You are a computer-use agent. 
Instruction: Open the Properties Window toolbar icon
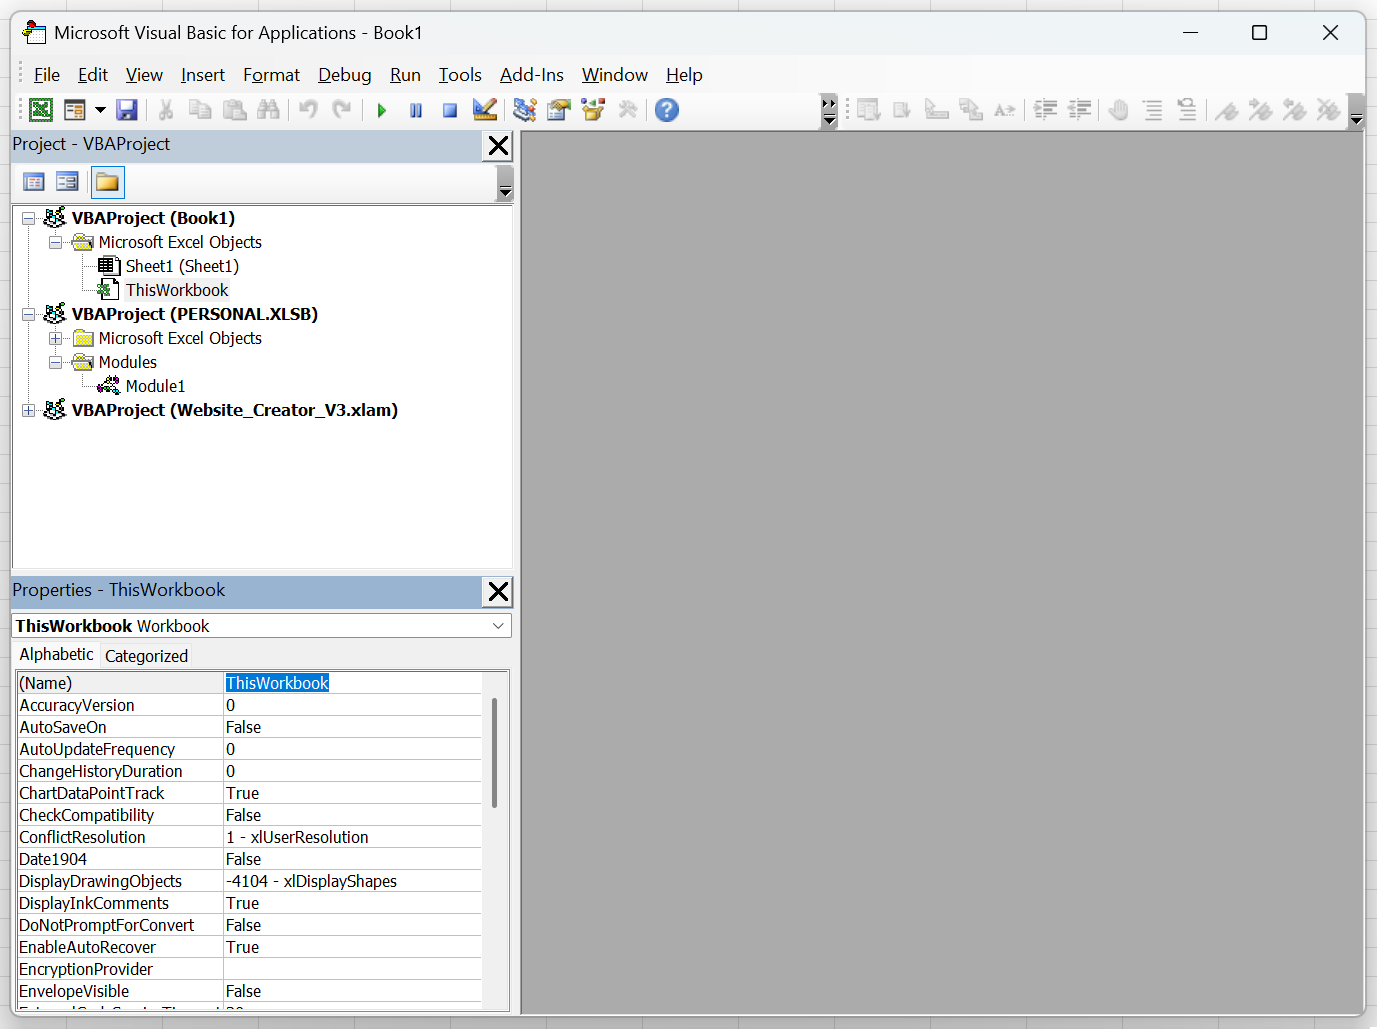pyautogui.click(x=559, y=110)
